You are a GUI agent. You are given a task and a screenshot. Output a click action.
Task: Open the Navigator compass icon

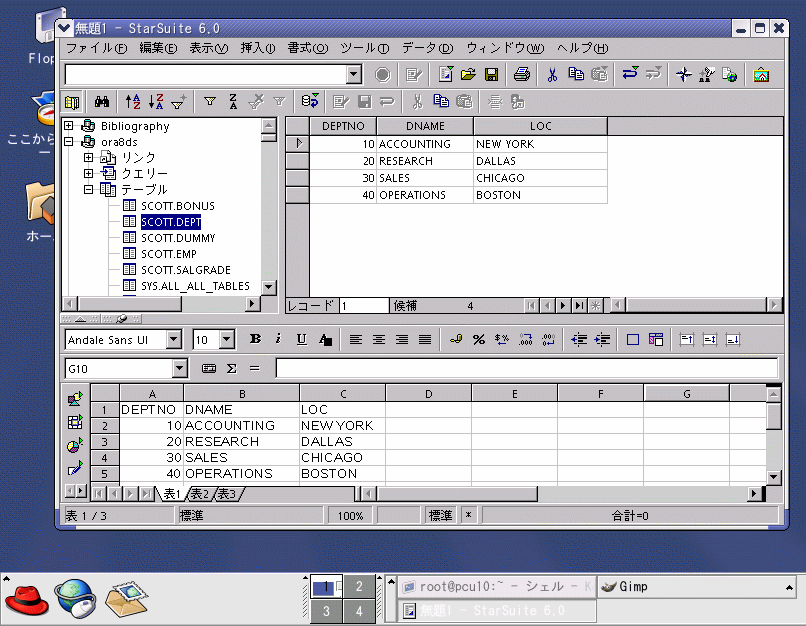[684, 75]
